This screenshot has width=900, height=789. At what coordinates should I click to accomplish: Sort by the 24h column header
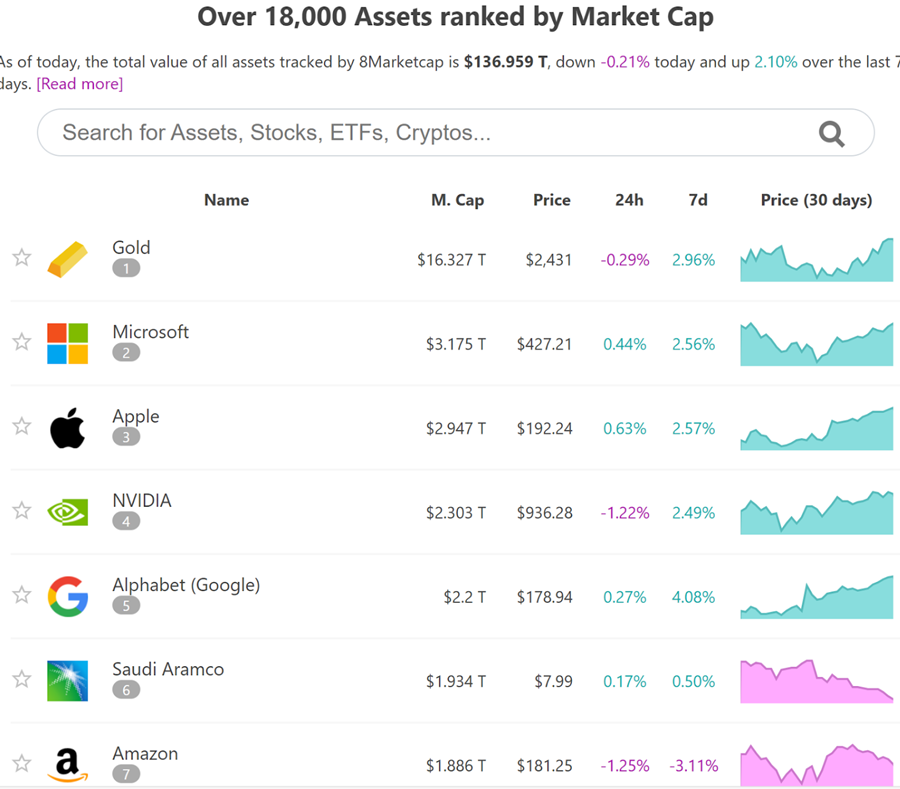629,200
